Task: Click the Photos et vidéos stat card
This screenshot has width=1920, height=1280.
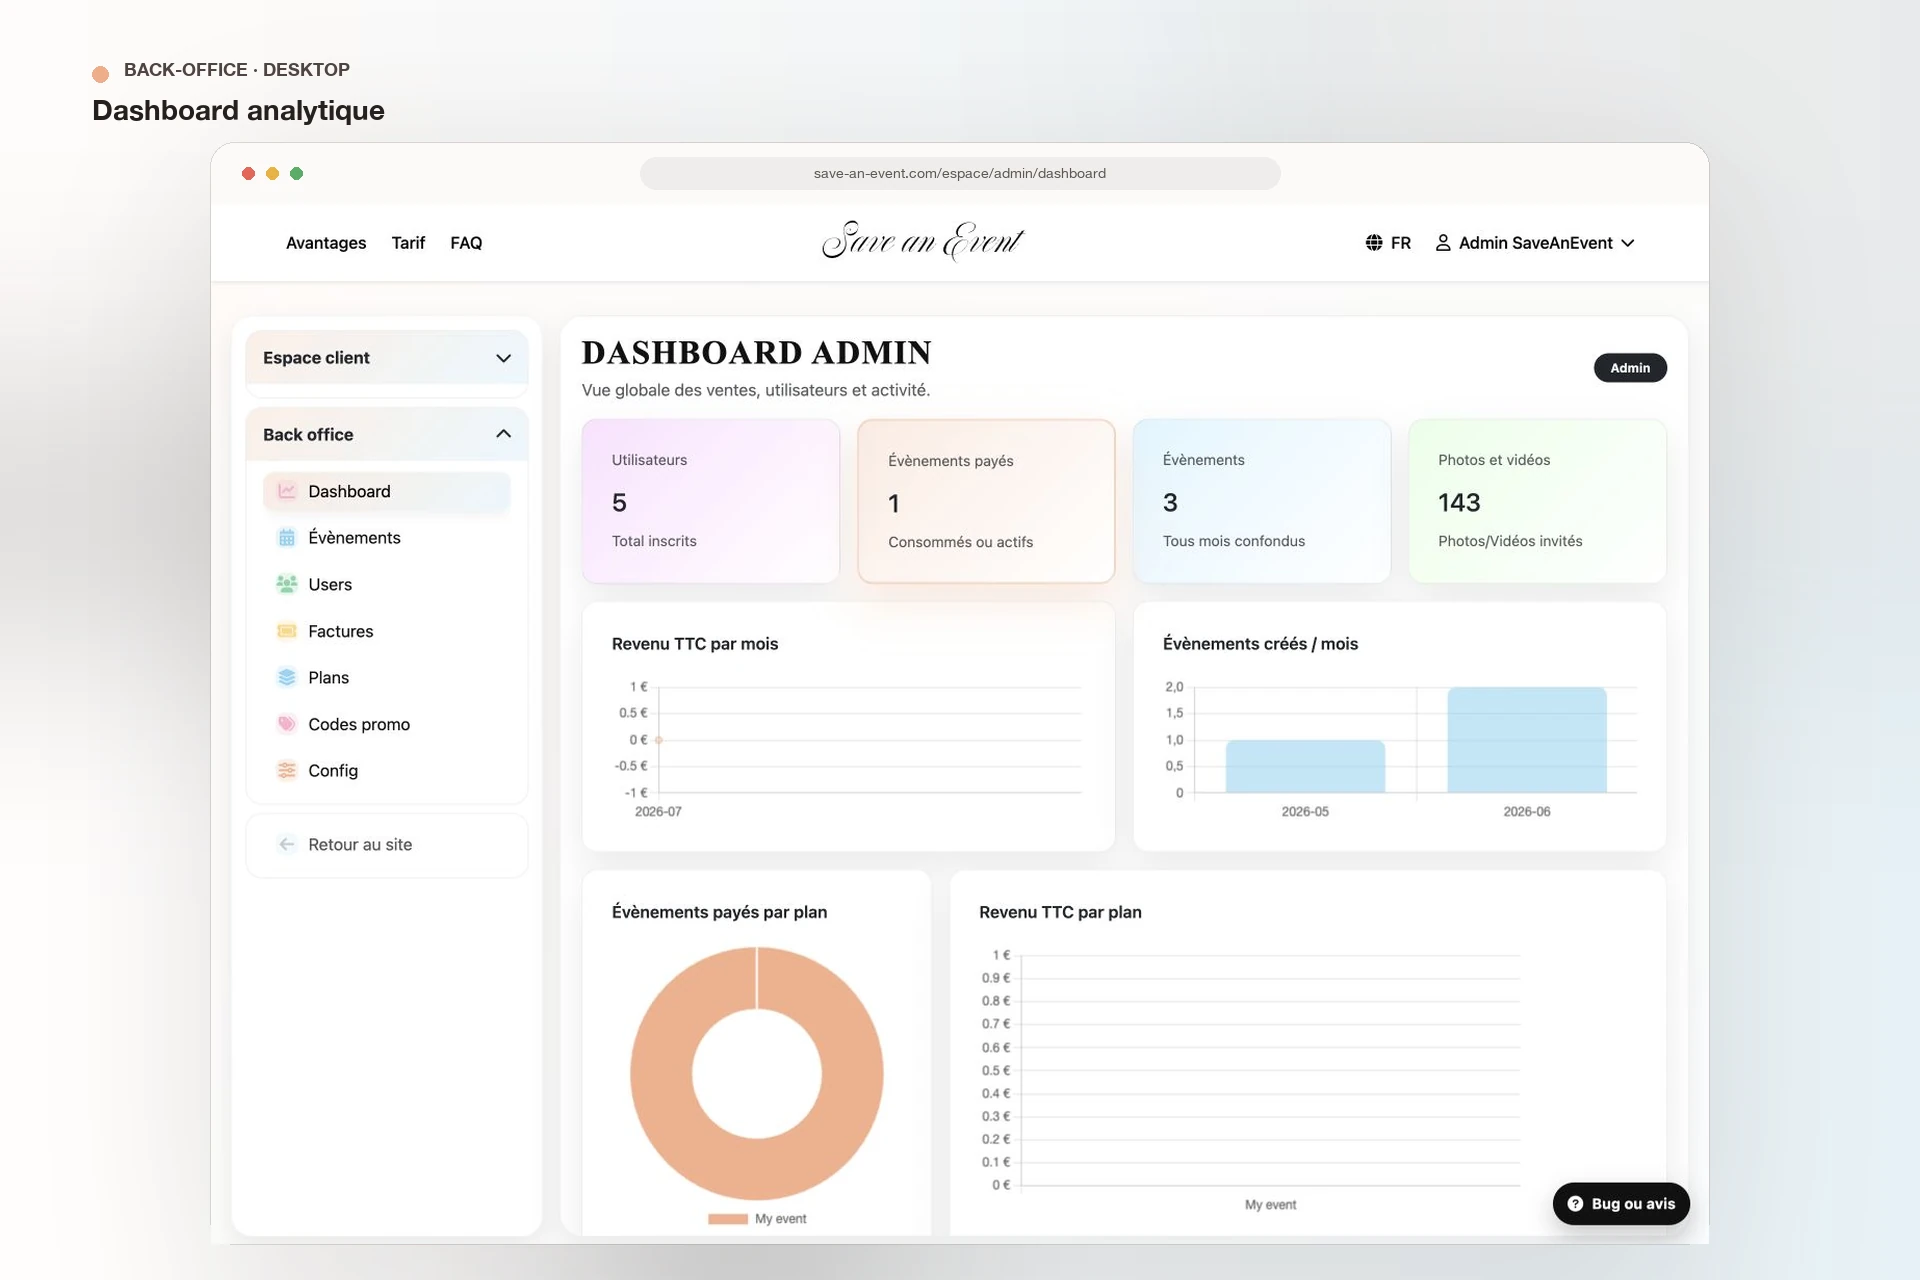Action: [1537, 501]
